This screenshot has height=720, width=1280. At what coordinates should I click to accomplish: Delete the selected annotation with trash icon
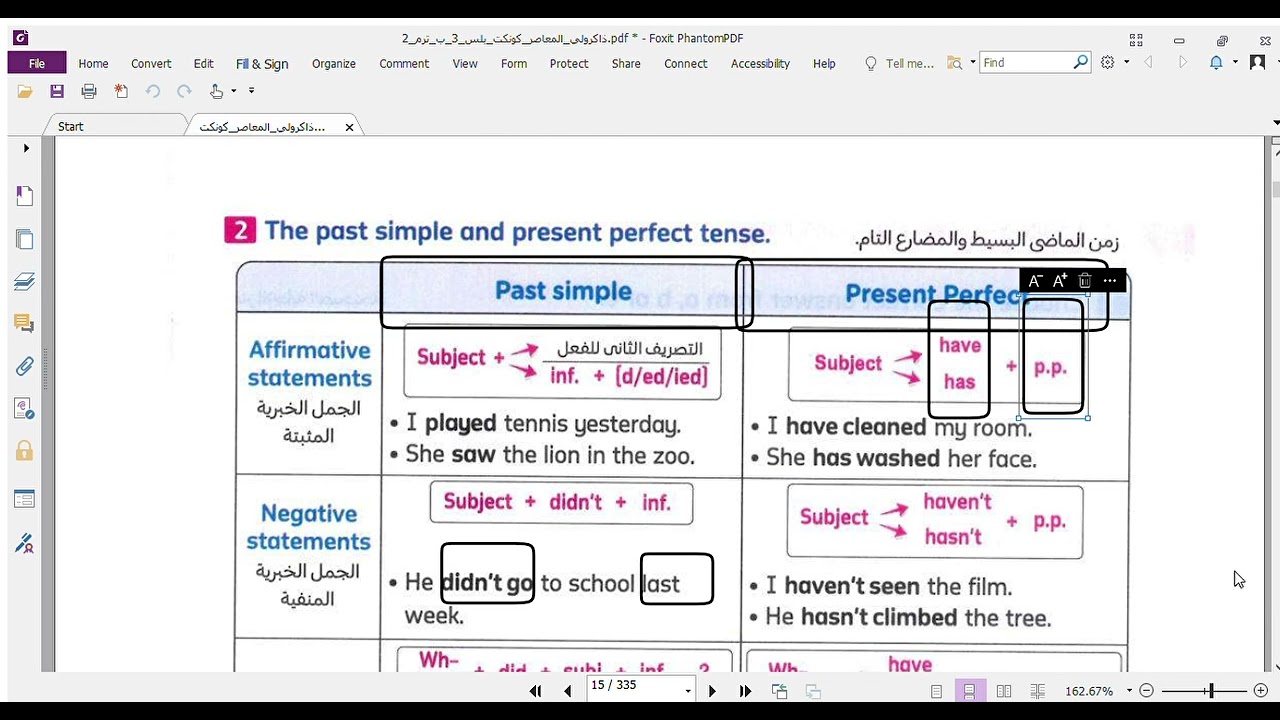coord(1085,281)
